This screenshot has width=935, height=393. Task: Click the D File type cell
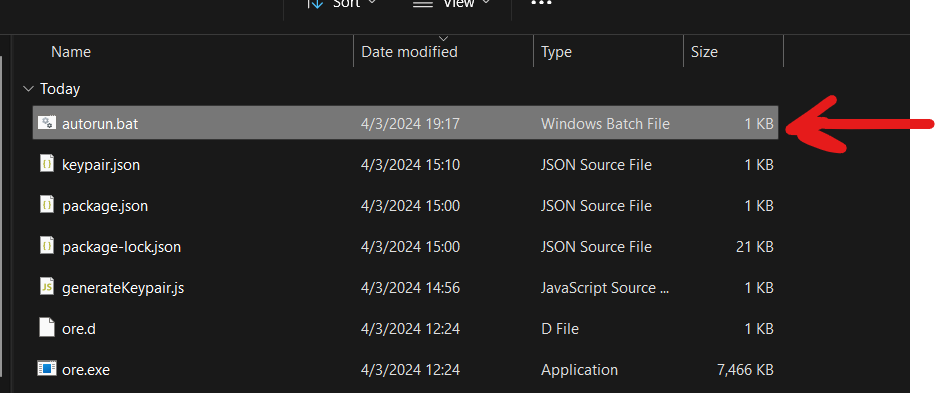(560, 329)
